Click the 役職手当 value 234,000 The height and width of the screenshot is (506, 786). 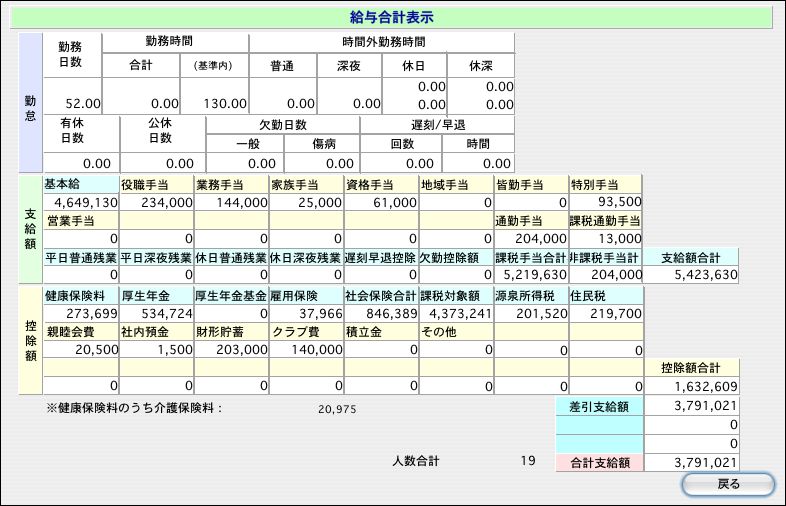(x=156, y=202)
